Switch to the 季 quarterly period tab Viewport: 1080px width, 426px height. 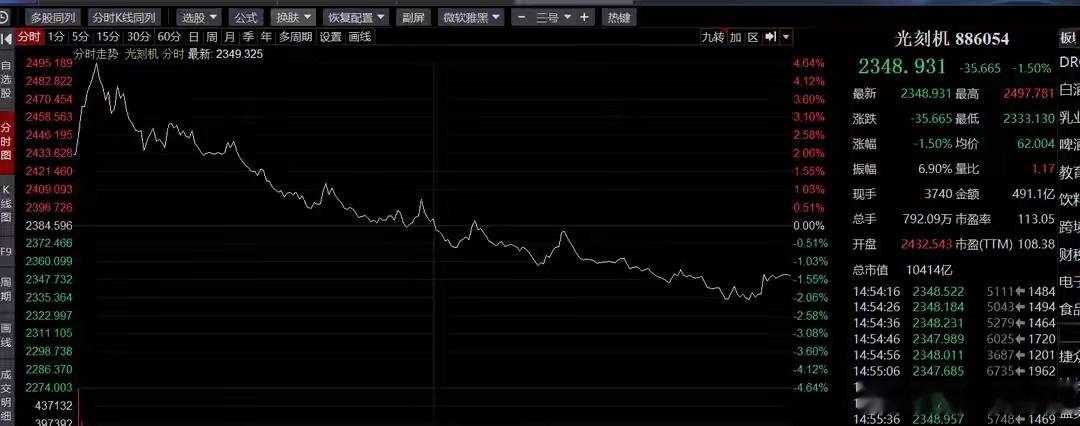pyautogui.click(x=248, y=37)
